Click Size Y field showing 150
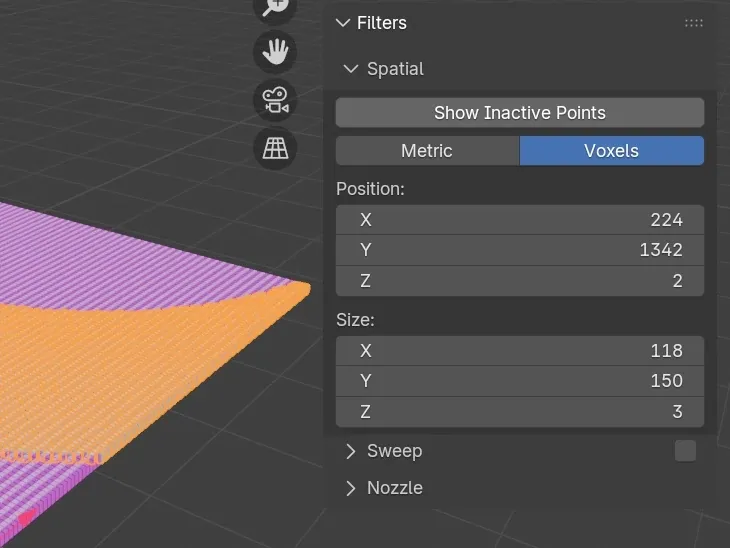Image resolution: width=730 pixels, height=548 pixels. (520, 381)
